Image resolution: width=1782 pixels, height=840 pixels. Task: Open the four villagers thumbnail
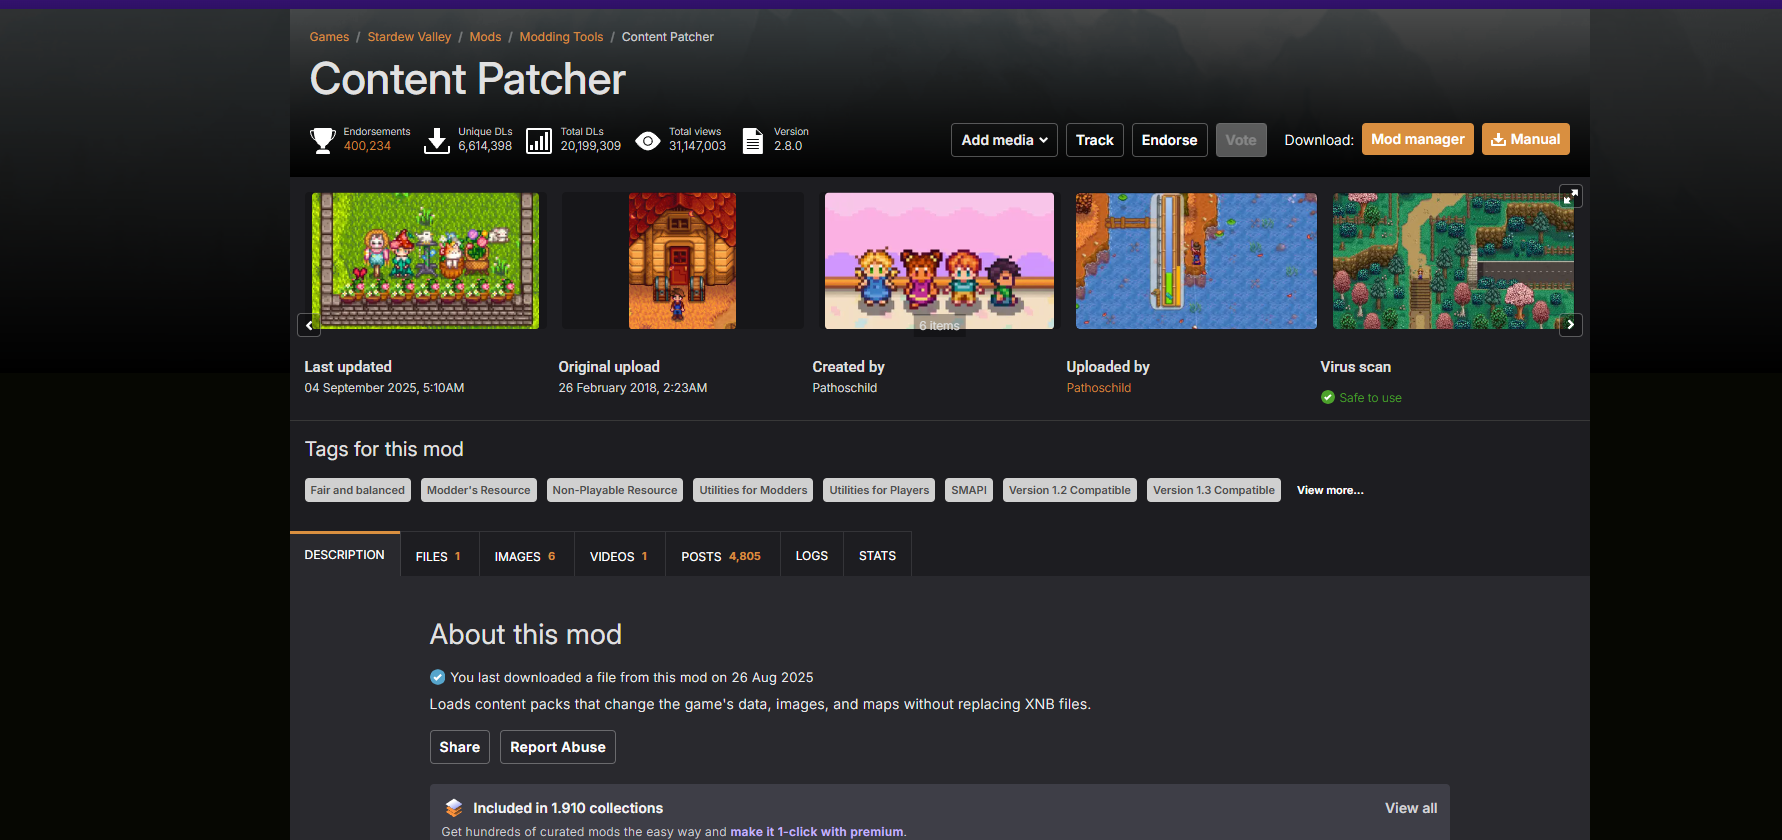(939, 261)
